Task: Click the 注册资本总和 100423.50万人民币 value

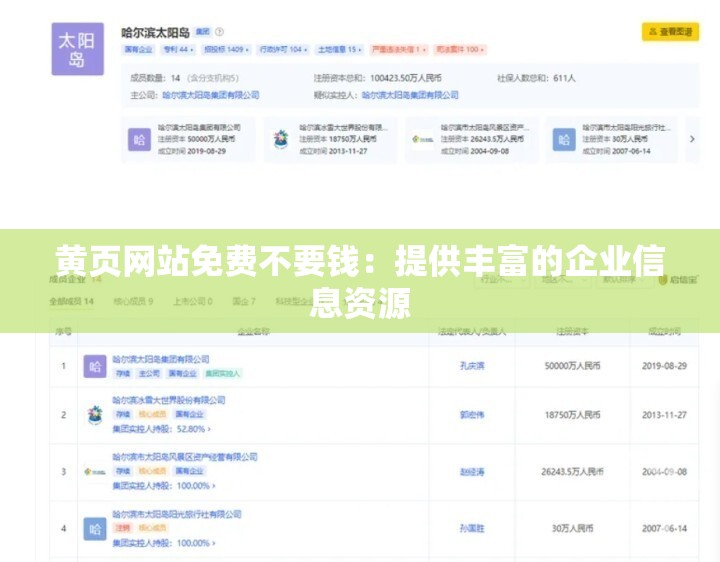Action: (x=406, y=78)
